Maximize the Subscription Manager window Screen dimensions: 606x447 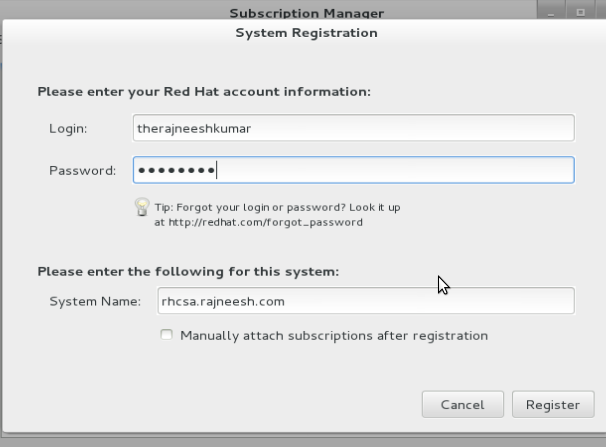pyautogui.click(x=580, y=10)
